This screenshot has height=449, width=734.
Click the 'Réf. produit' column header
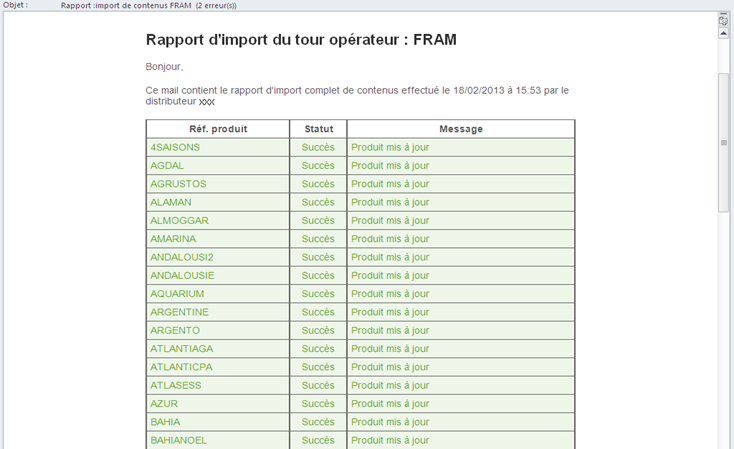(218, 129)
